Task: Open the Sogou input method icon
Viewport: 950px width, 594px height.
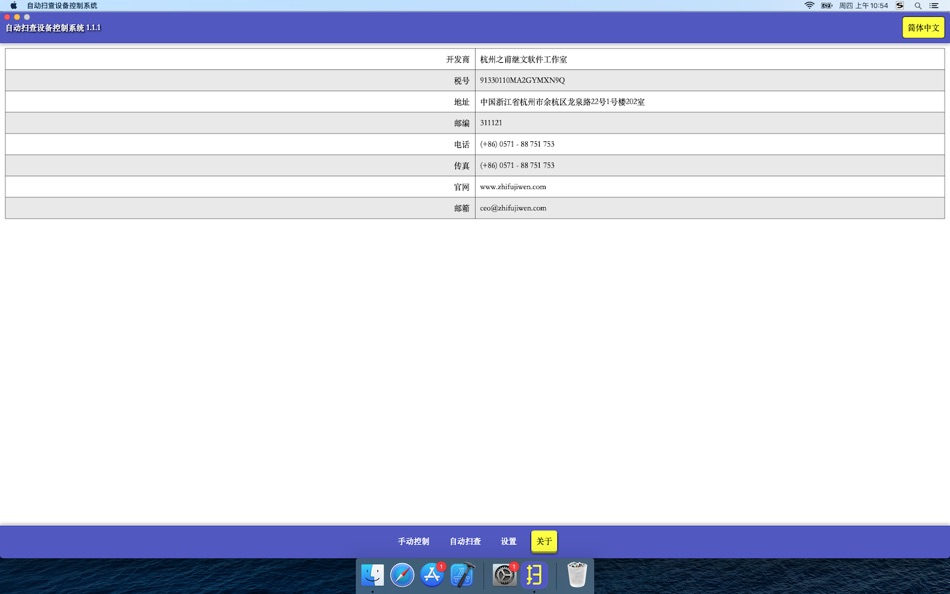Action: [x=900, y=5]
